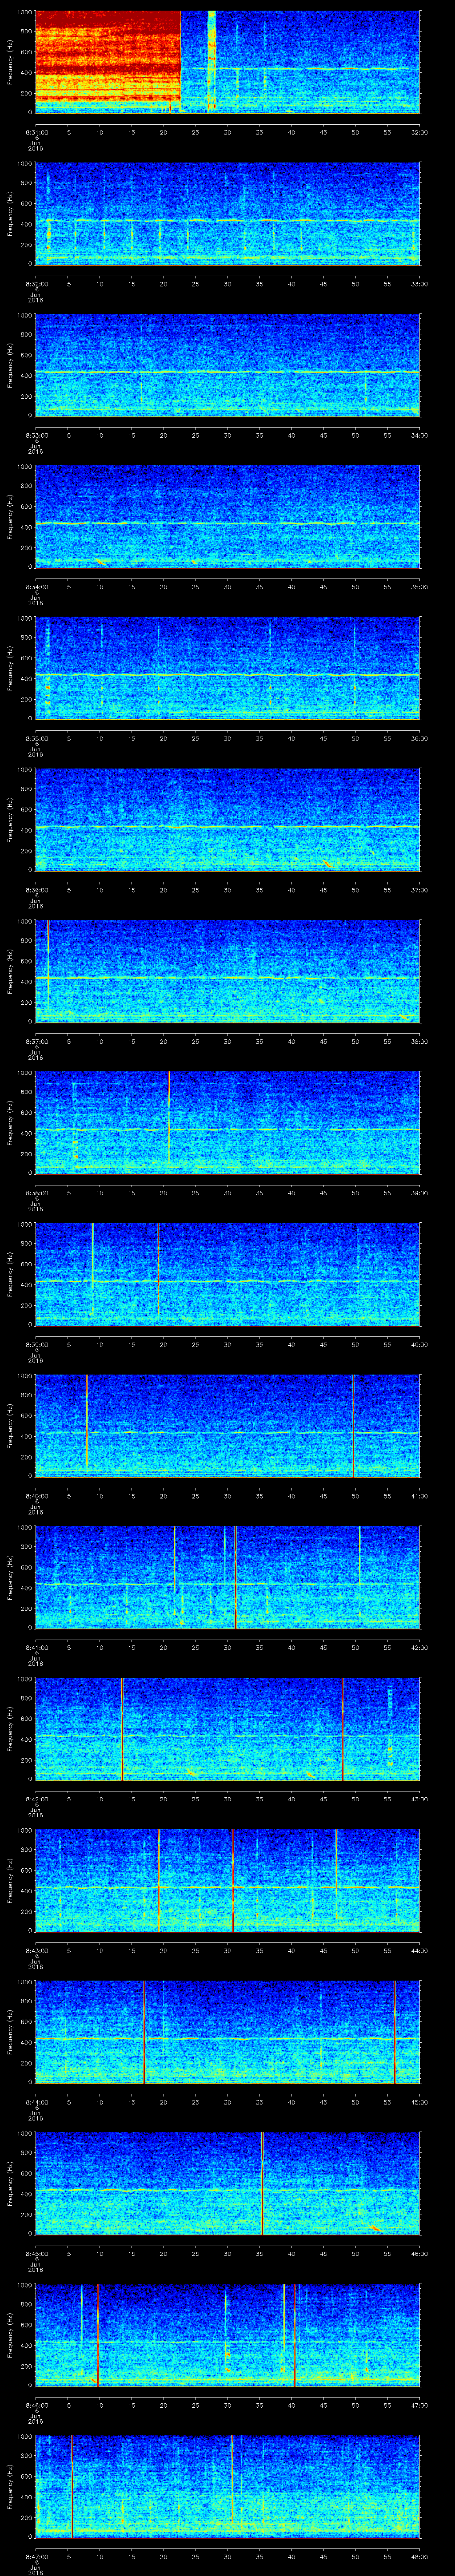
Task: Select the spectrogram panel starting at 8:43:00
Action: click(x=227, y=1881)
